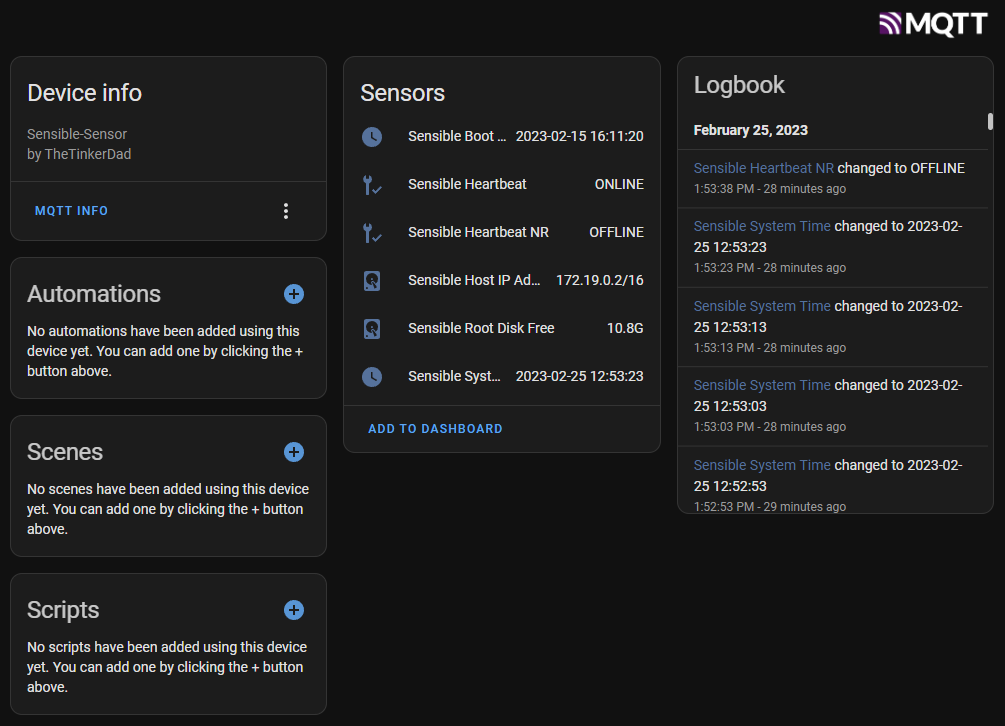The width and height of the screenshot is (1005, 726).
Task: Click ADD TO DASHBOARD button
Action: 435,429
